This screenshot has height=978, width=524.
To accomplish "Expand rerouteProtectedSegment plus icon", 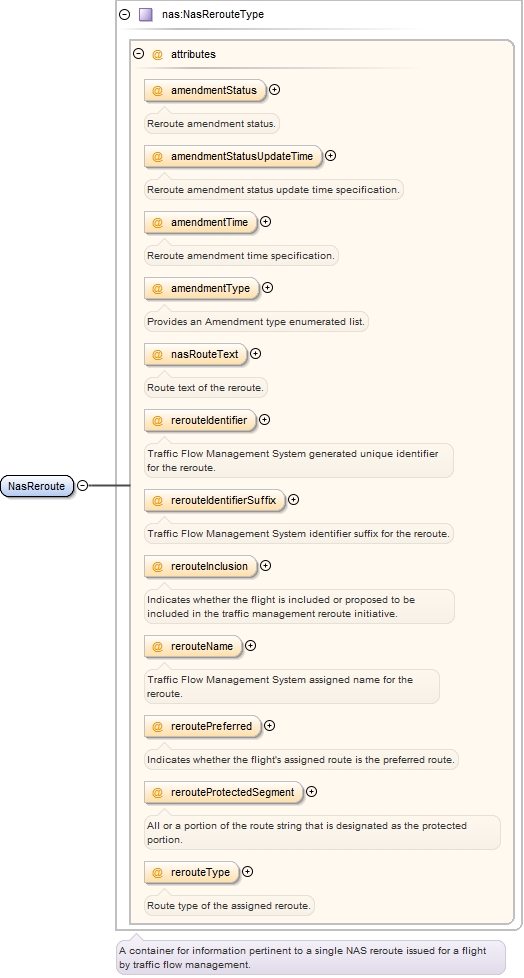I will click(x=311, y=792).
